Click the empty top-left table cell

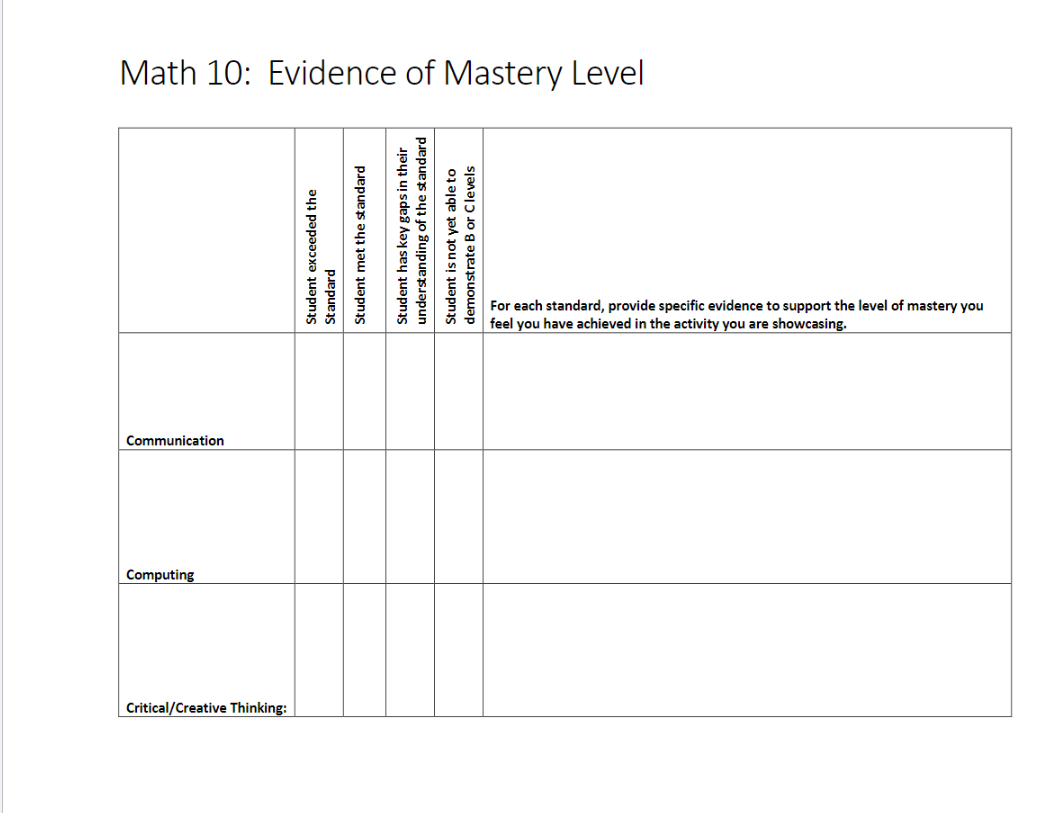(205, 230)
